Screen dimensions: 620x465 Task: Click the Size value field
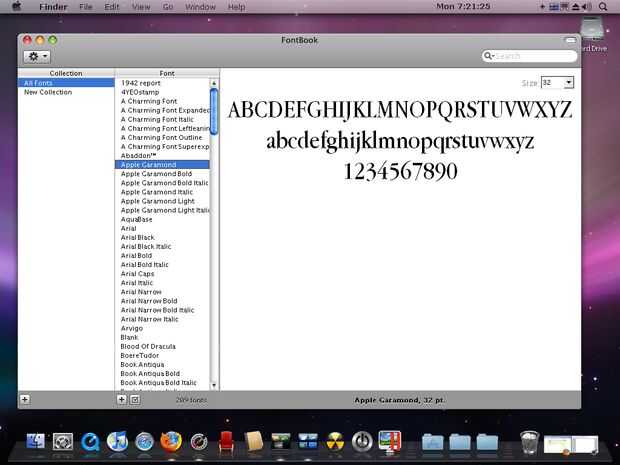(x=552, y=82)
